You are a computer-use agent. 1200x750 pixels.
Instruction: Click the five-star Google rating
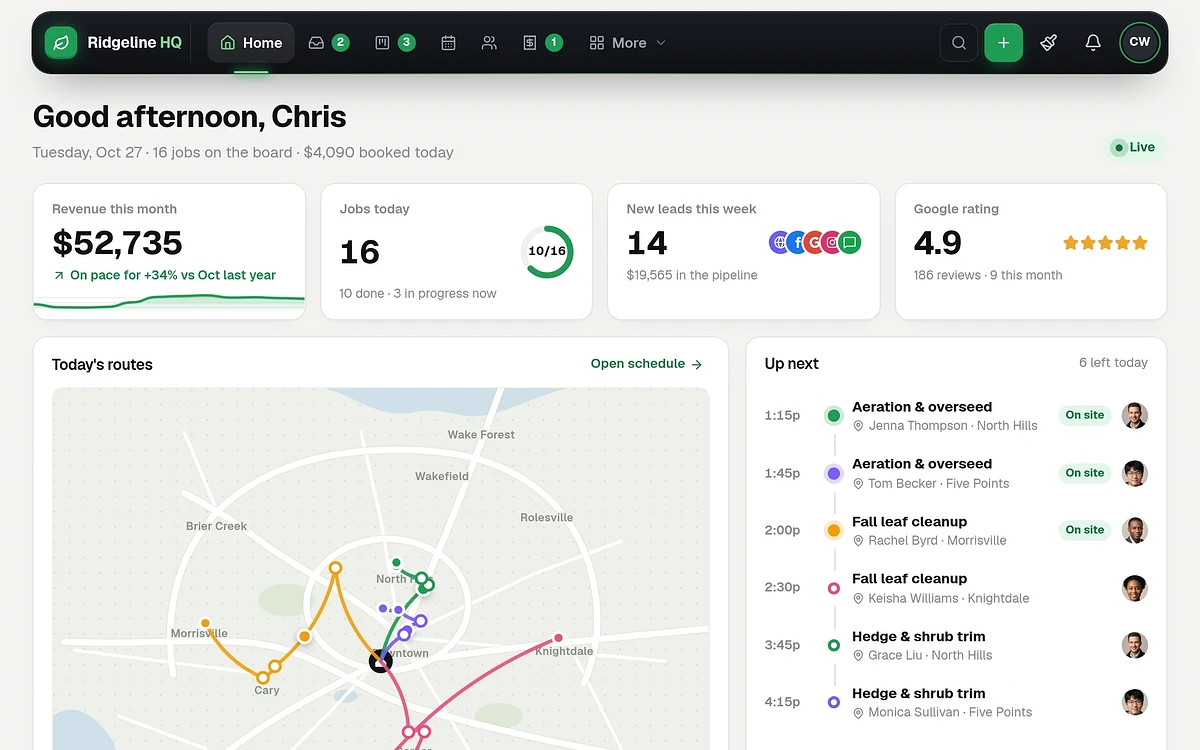pos(1105,243)
